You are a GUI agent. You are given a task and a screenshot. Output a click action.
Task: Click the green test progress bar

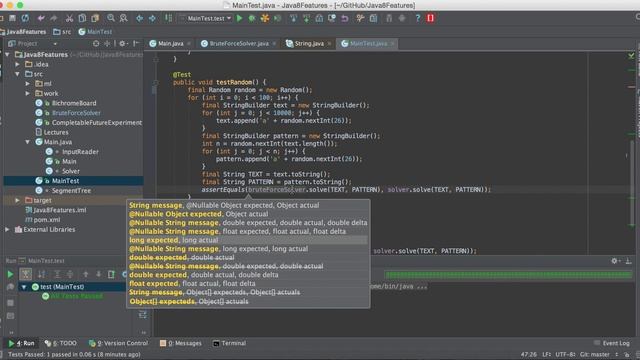509,275
